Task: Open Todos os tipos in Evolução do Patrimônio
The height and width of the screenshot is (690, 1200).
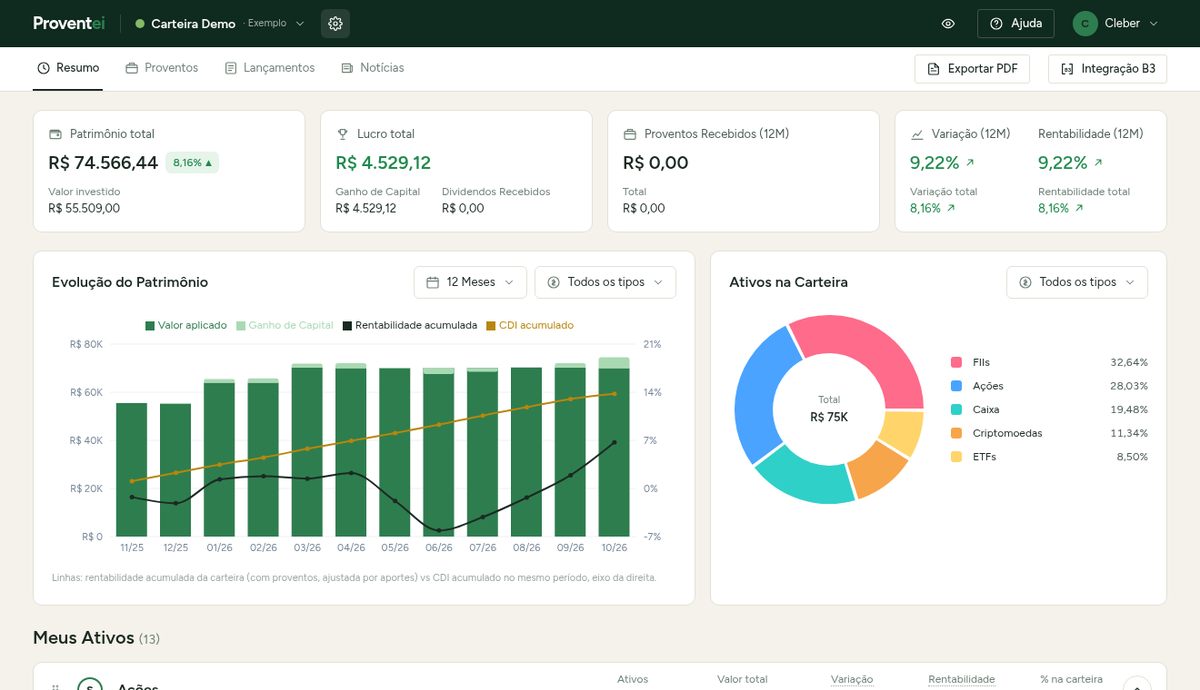Action: tap(605, 282)
